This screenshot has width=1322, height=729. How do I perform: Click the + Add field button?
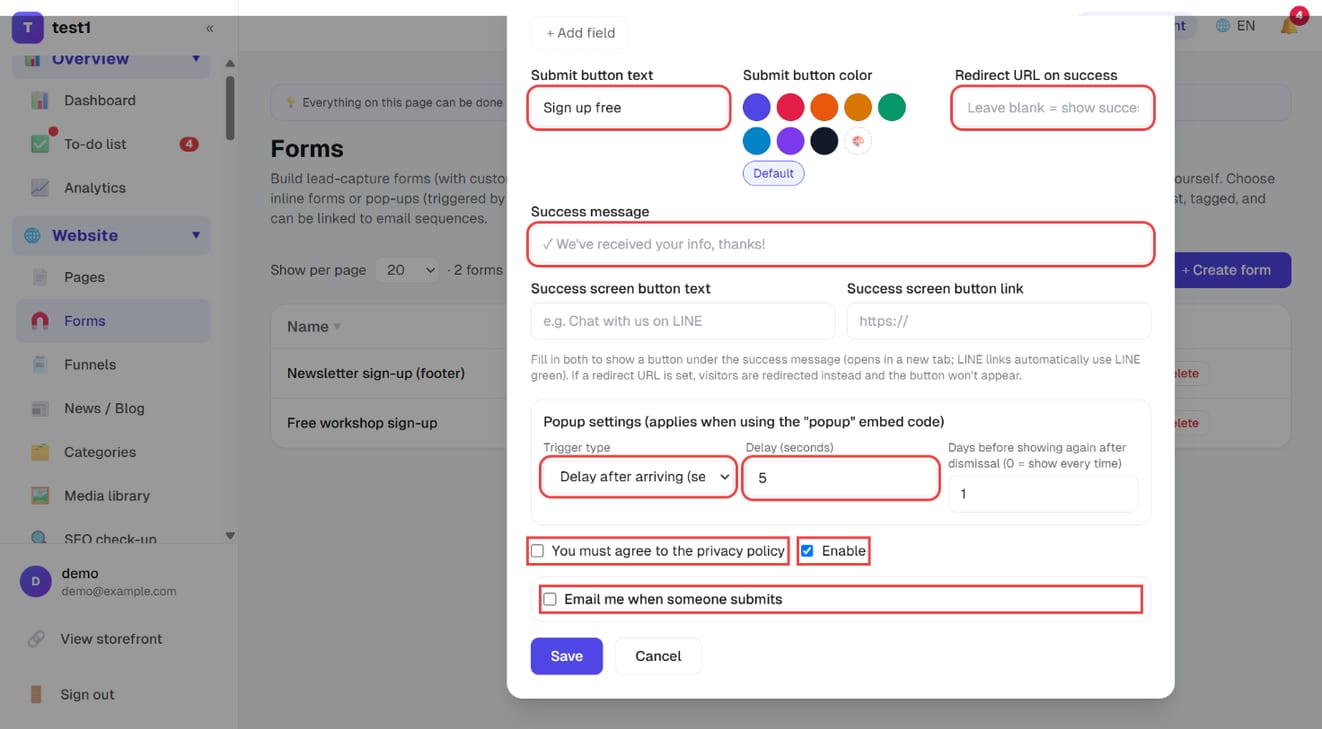(580, 33)
